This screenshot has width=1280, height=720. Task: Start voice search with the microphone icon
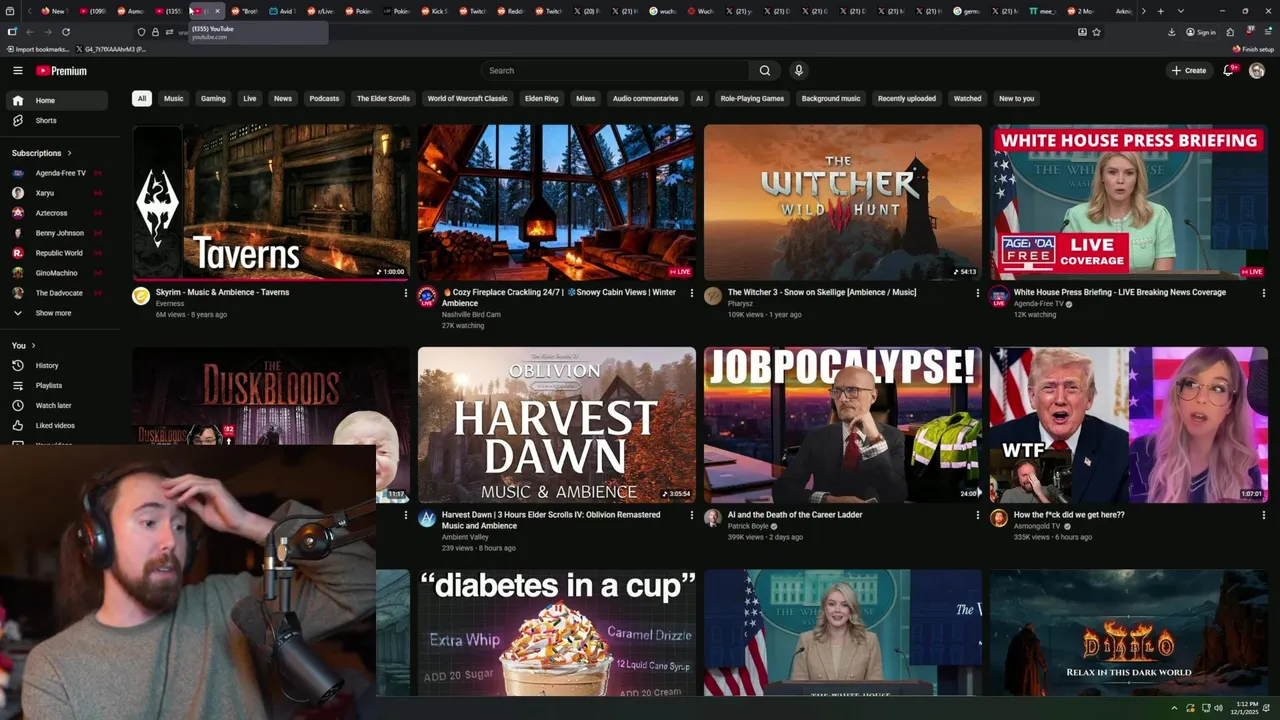coord(798,71)
